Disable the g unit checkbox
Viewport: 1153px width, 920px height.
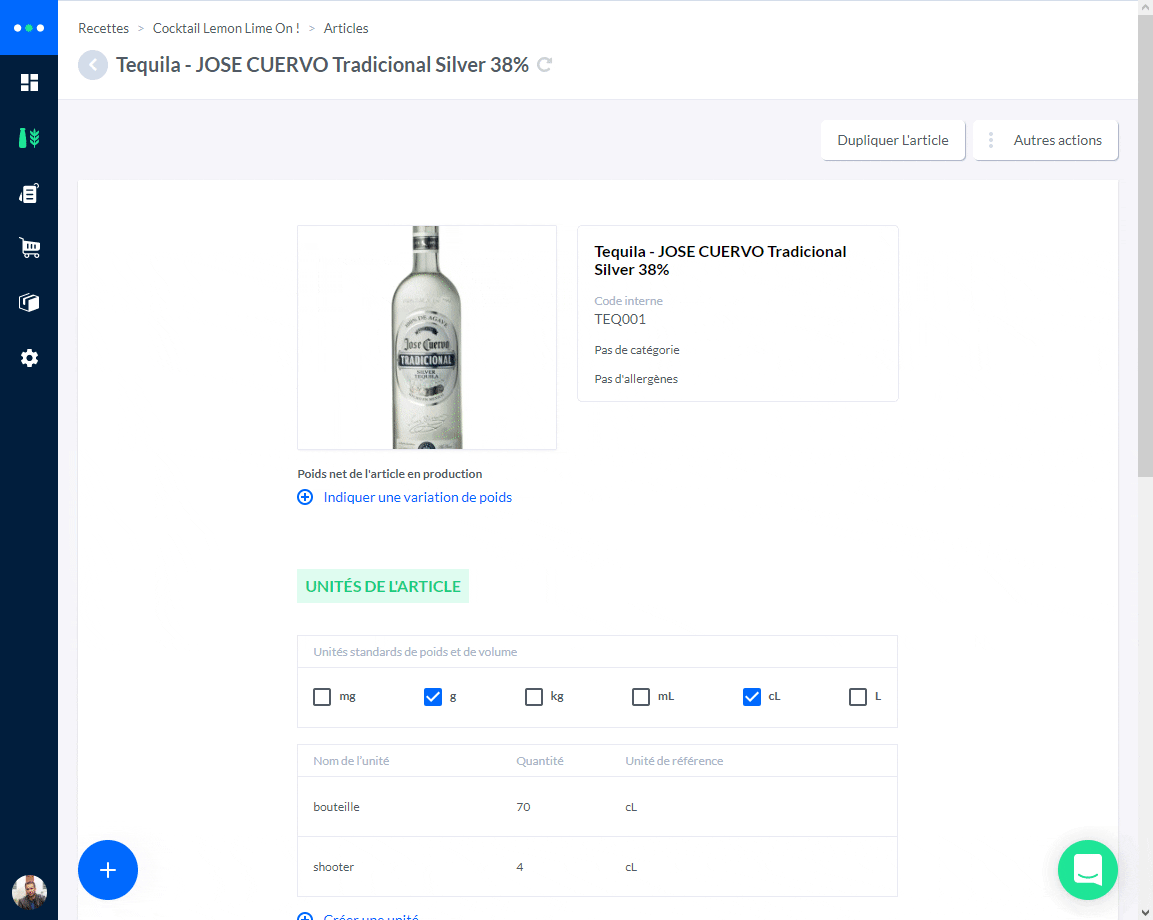pos(431,696)
